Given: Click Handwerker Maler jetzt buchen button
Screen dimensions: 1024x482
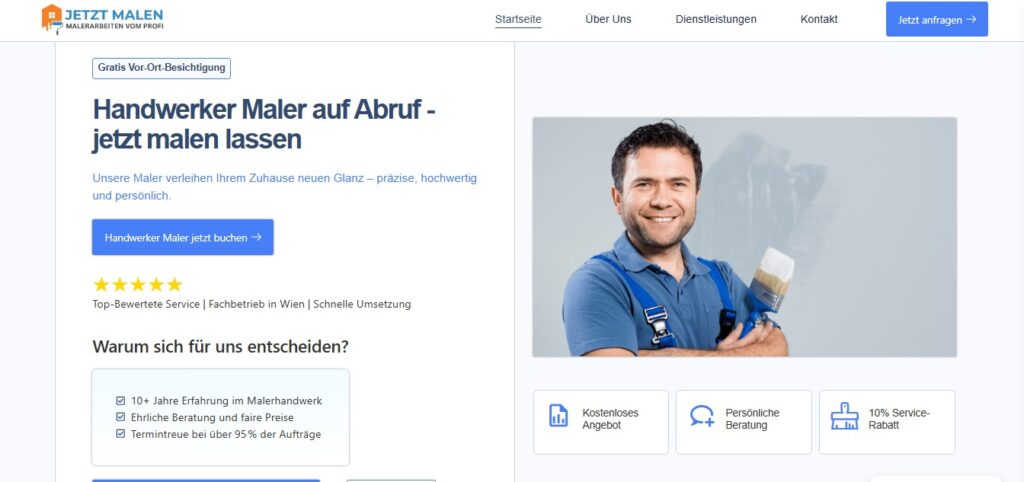Looking at the screenshot, I should 183,237.
